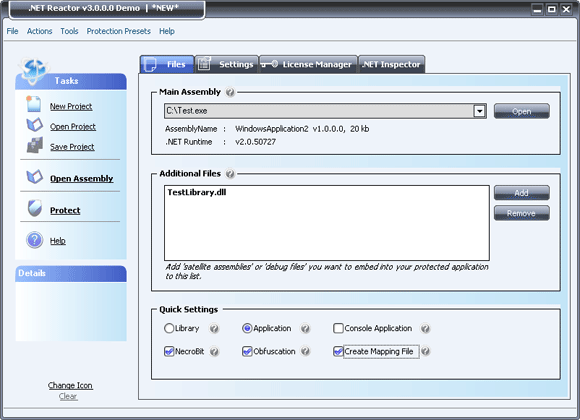Click the Add button for additional files
The height and width of the screenshot is (420, 580).
(x=522, y=193)
